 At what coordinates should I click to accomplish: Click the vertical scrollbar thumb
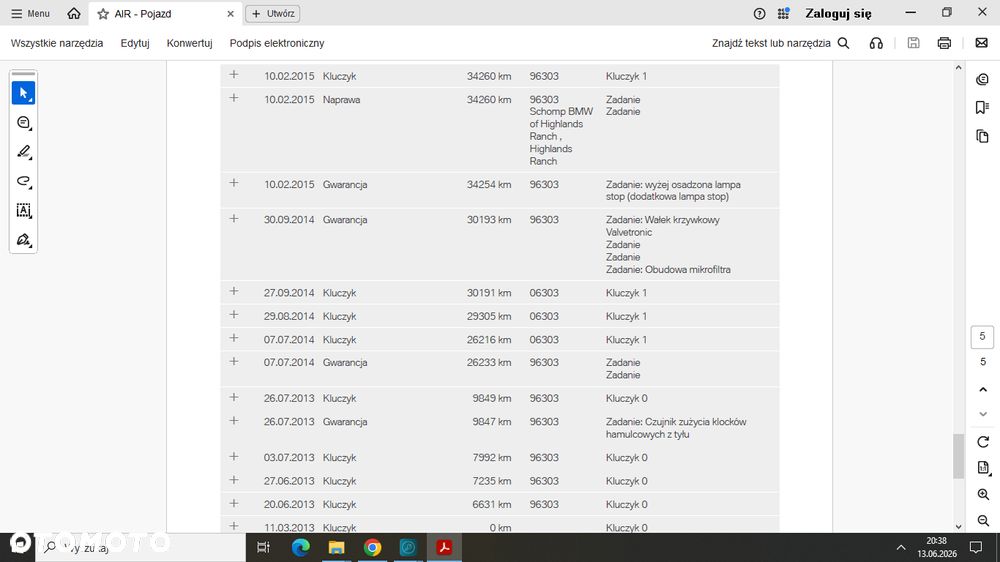[958, 455]
